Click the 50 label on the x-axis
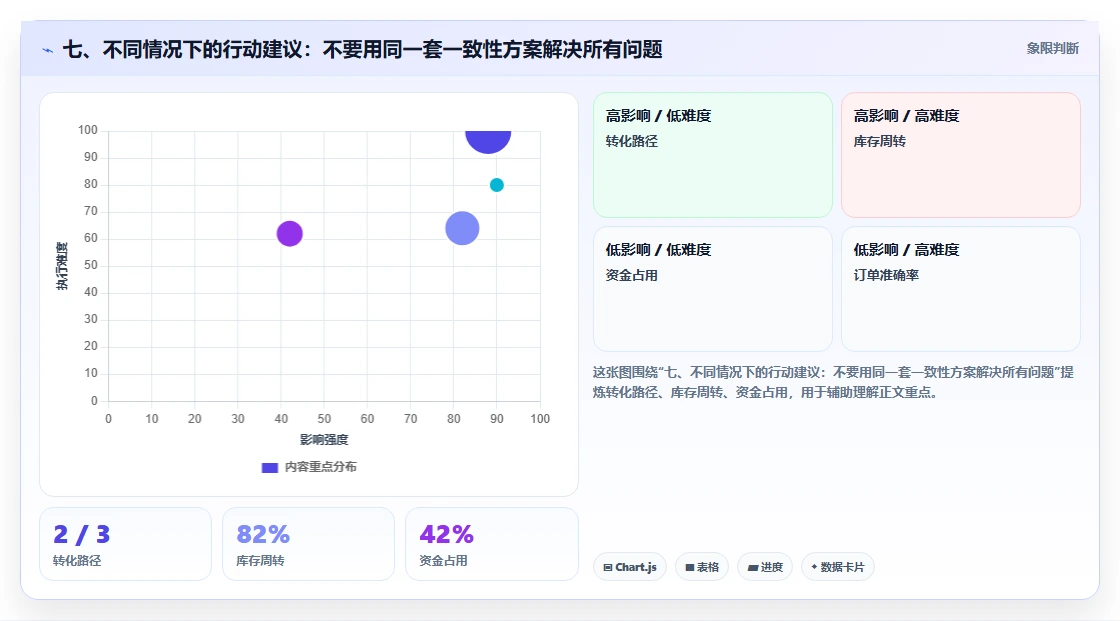 [324, 419]
